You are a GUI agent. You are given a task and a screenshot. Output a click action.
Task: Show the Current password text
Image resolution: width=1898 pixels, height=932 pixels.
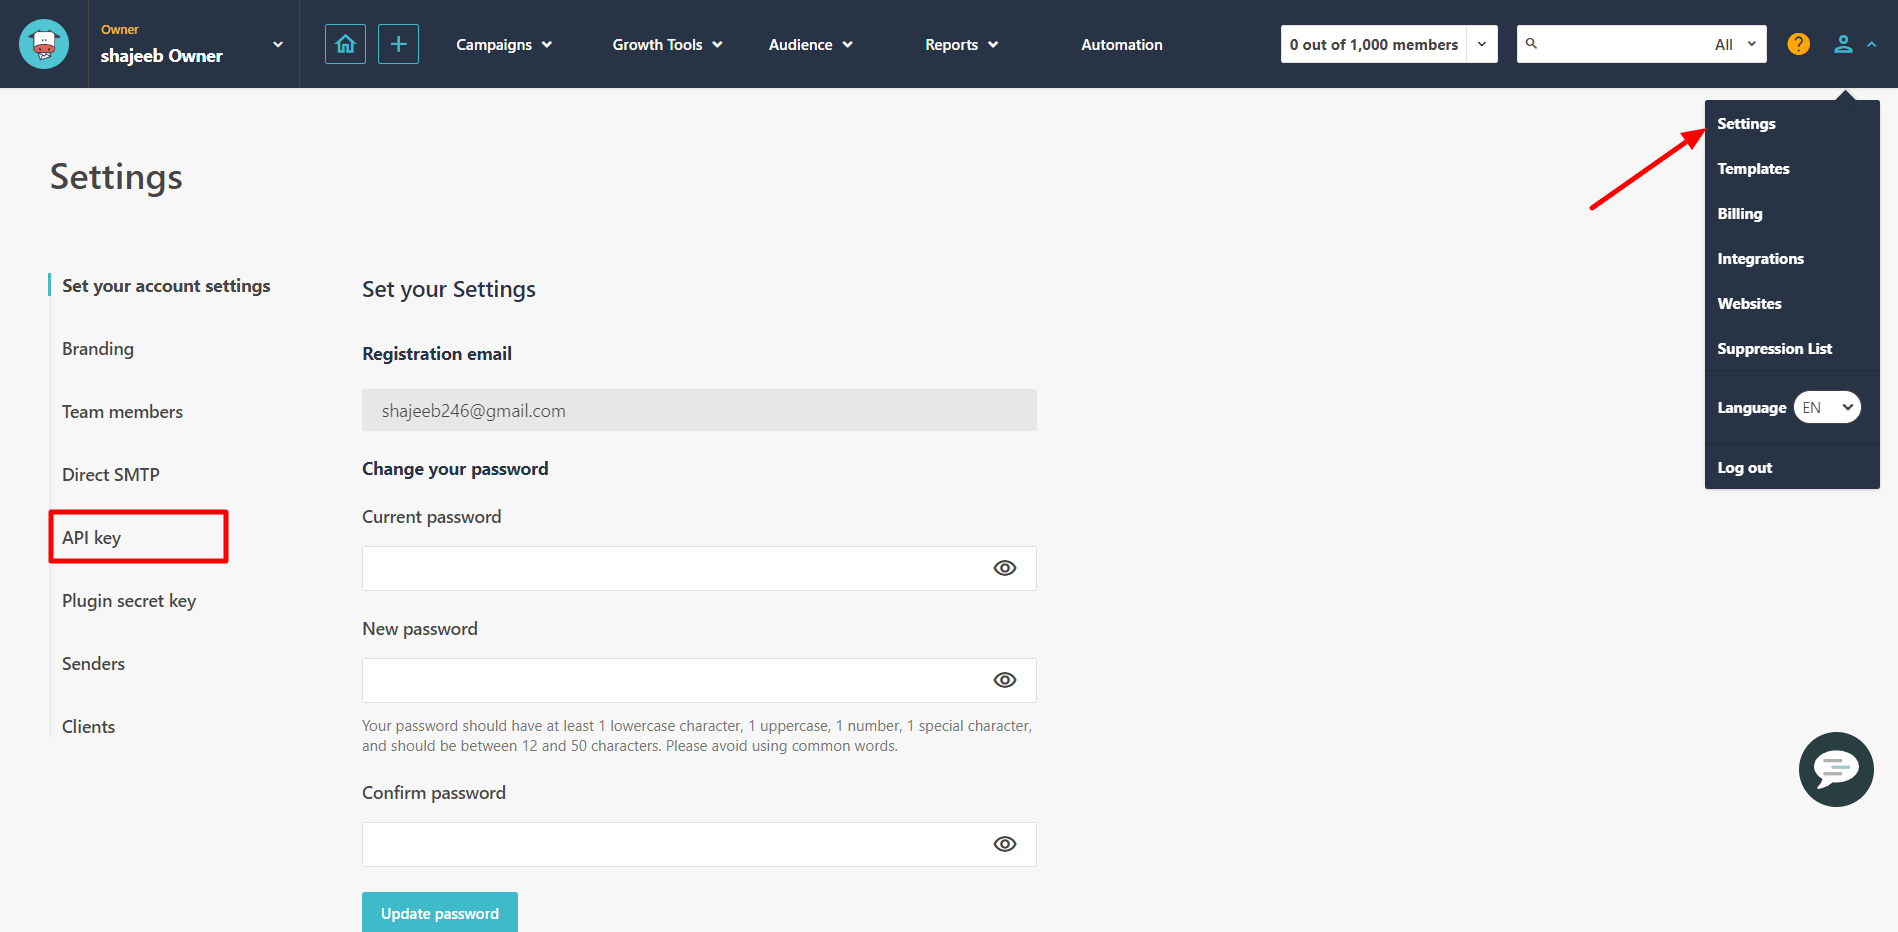[1004, 568]
